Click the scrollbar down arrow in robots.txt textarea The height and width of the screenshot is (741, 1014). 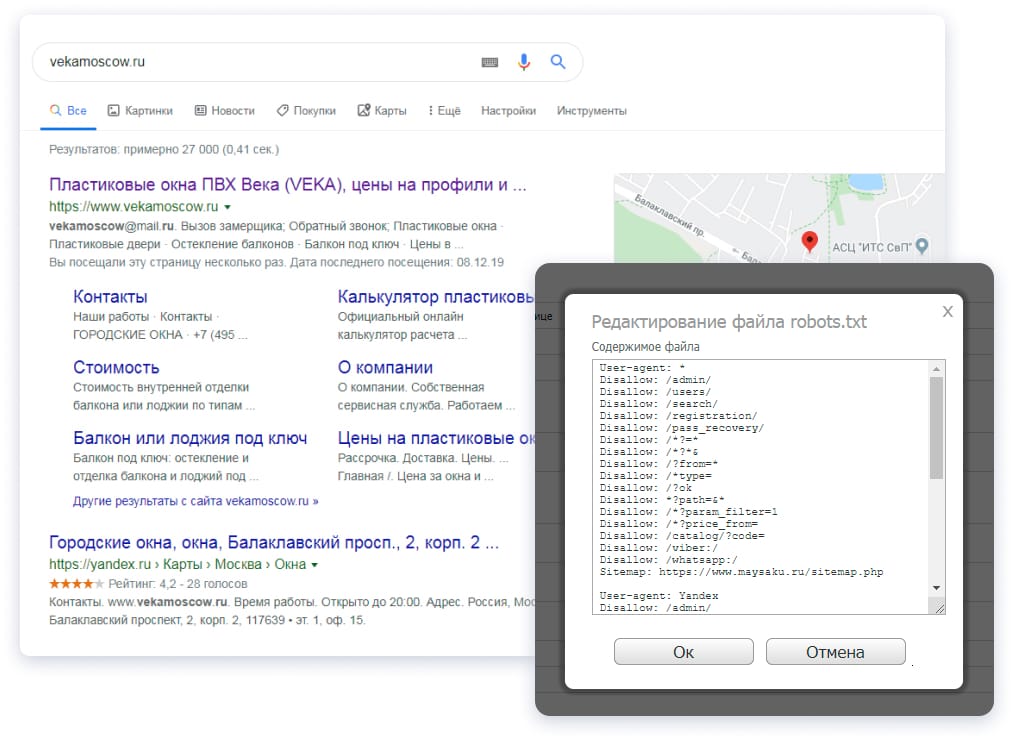click(936, 588)
